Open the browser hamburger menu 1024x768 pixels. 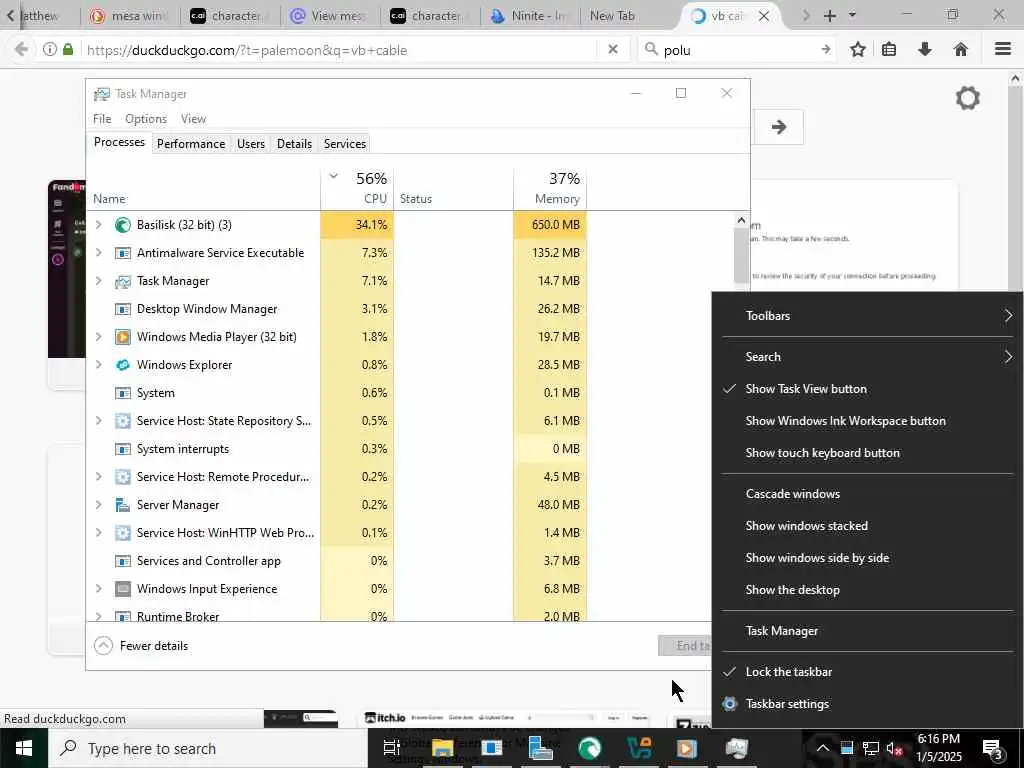pyautogui.click(x=1003, y=50)
